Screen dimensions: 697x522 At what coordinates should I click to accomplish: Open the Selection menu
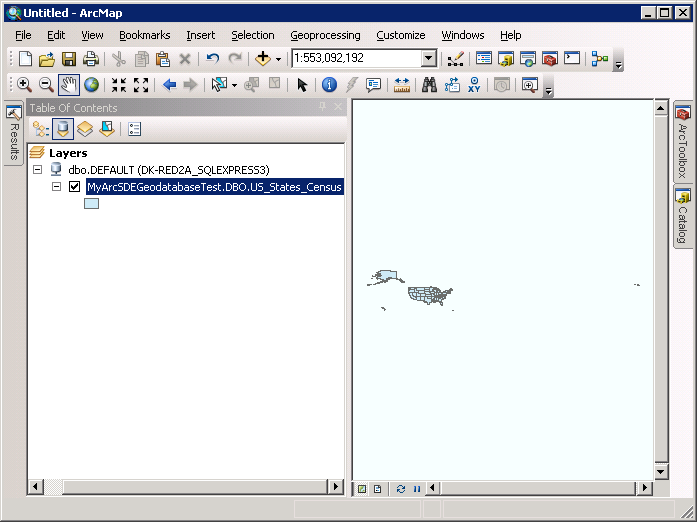tap(252, 35)
